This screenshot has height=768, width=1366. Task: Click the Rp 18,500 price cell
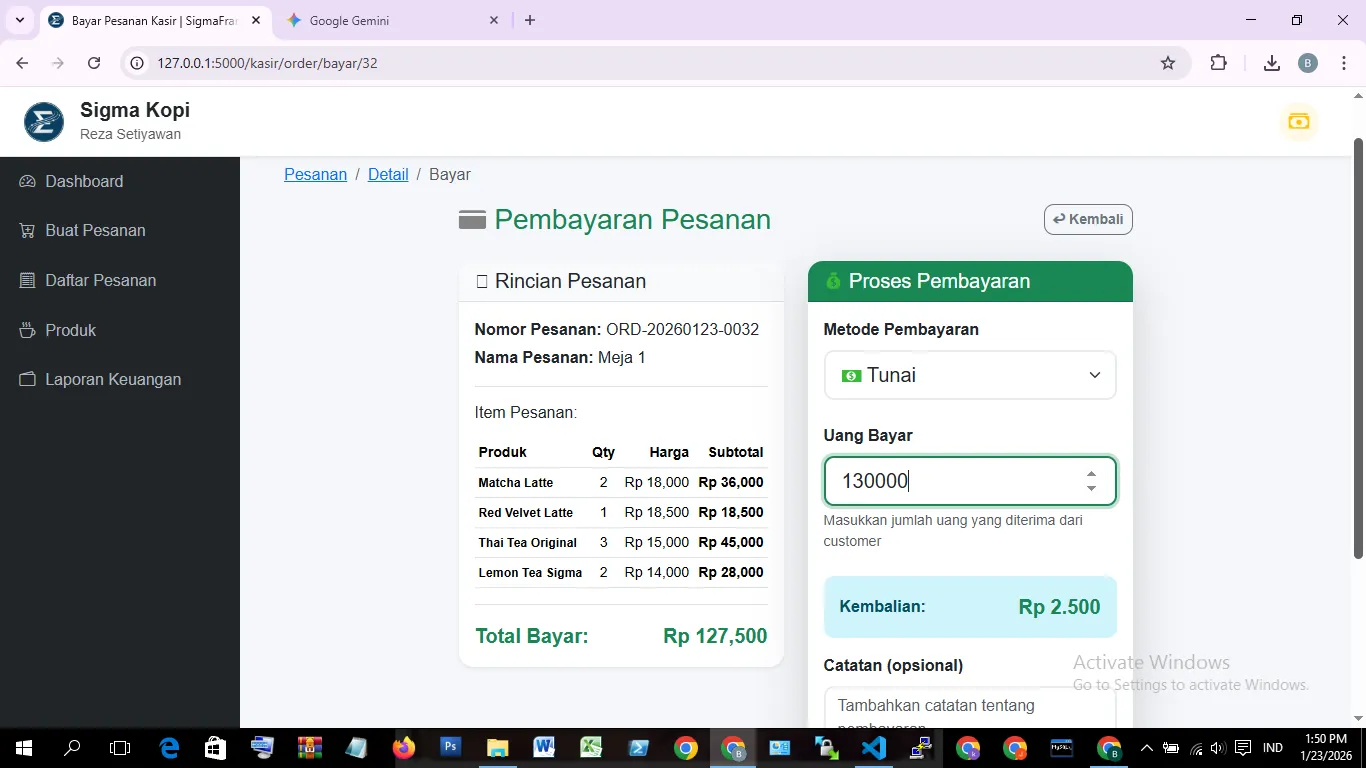point(657,512)
